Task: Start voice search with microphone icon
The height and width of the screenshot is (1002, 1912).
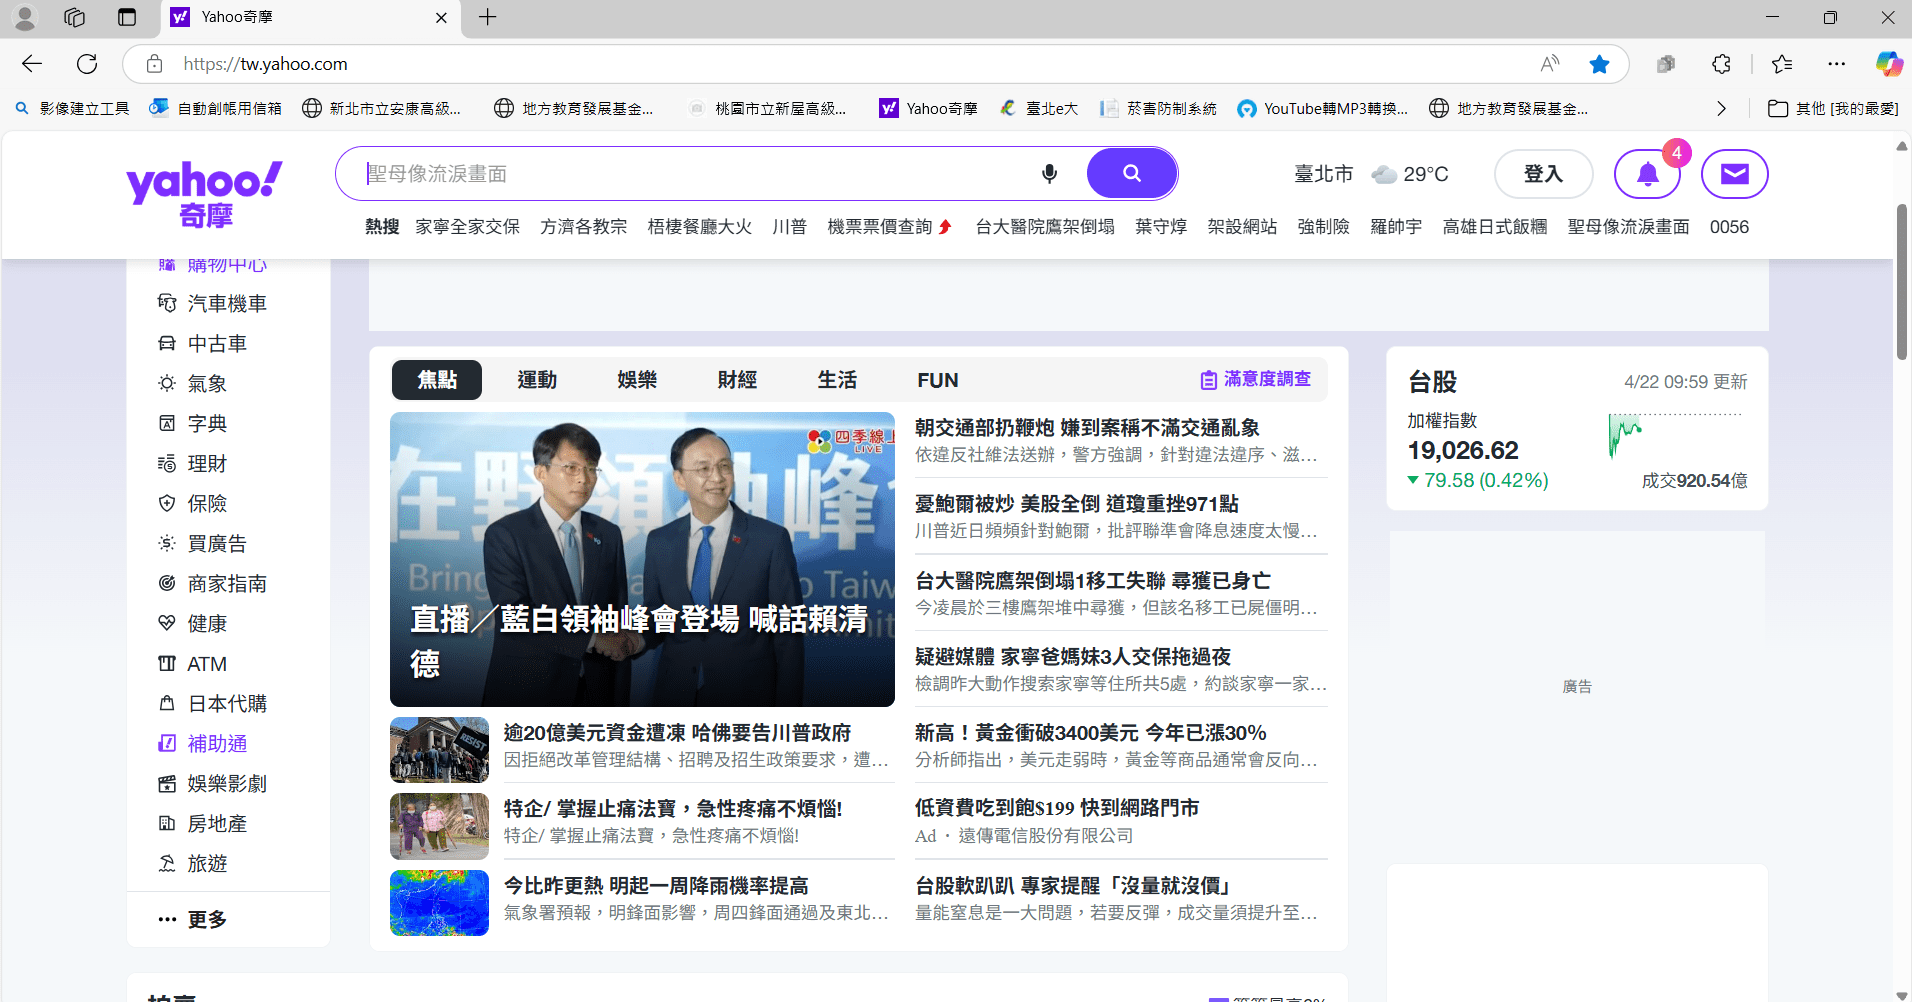Action: coord(1049,174)
